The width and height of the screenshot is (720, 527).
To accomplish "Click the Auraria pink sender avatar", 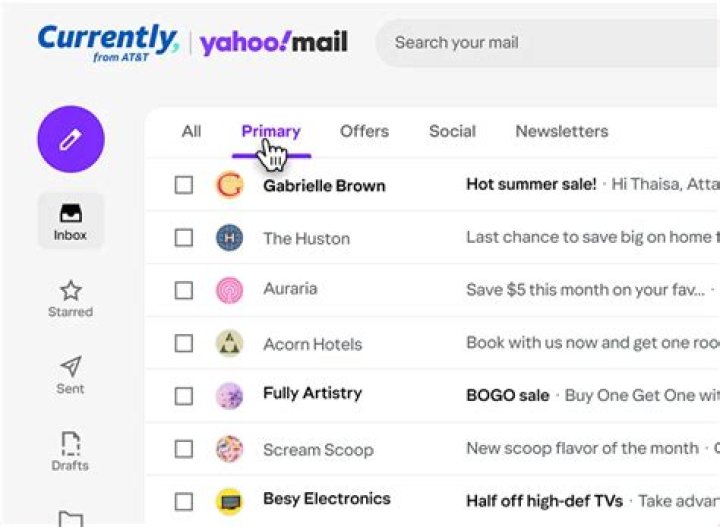I will (230, 290).
